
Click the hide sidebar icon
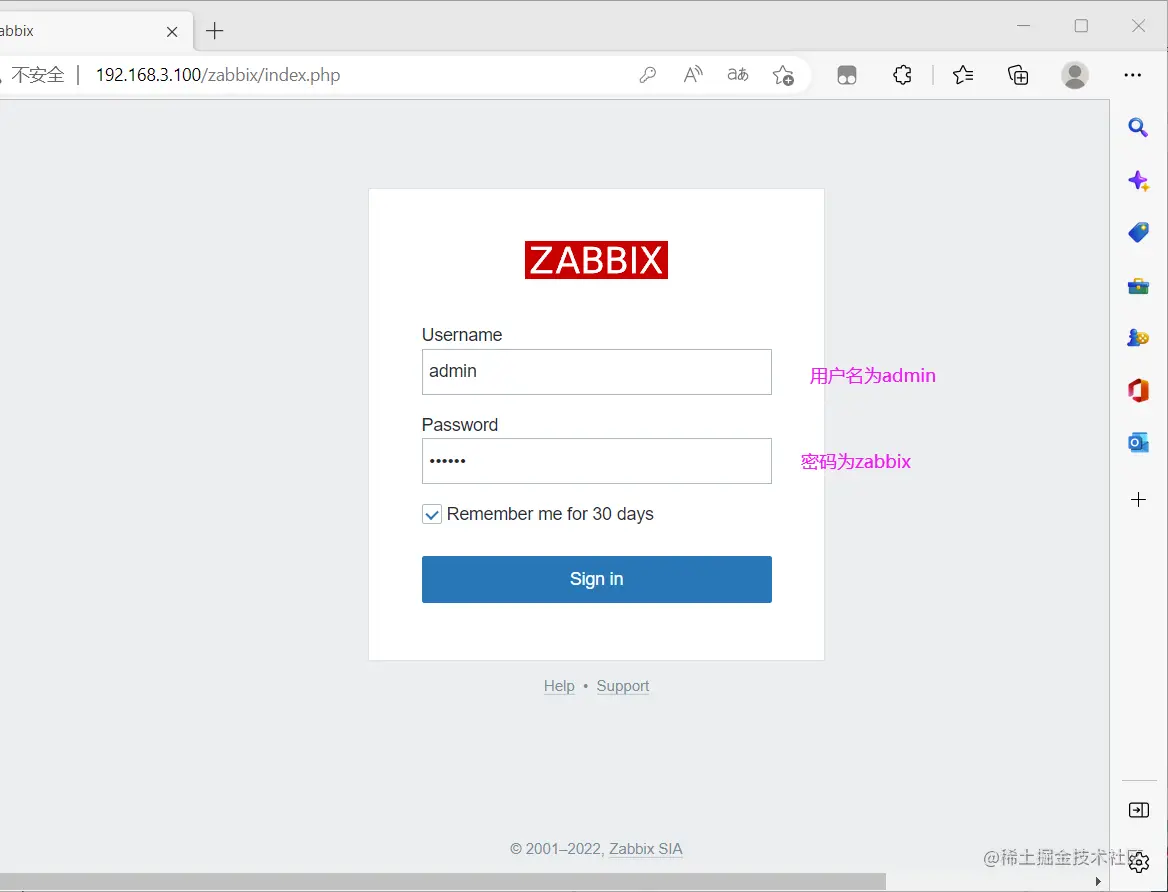(x=1139, y=810)
